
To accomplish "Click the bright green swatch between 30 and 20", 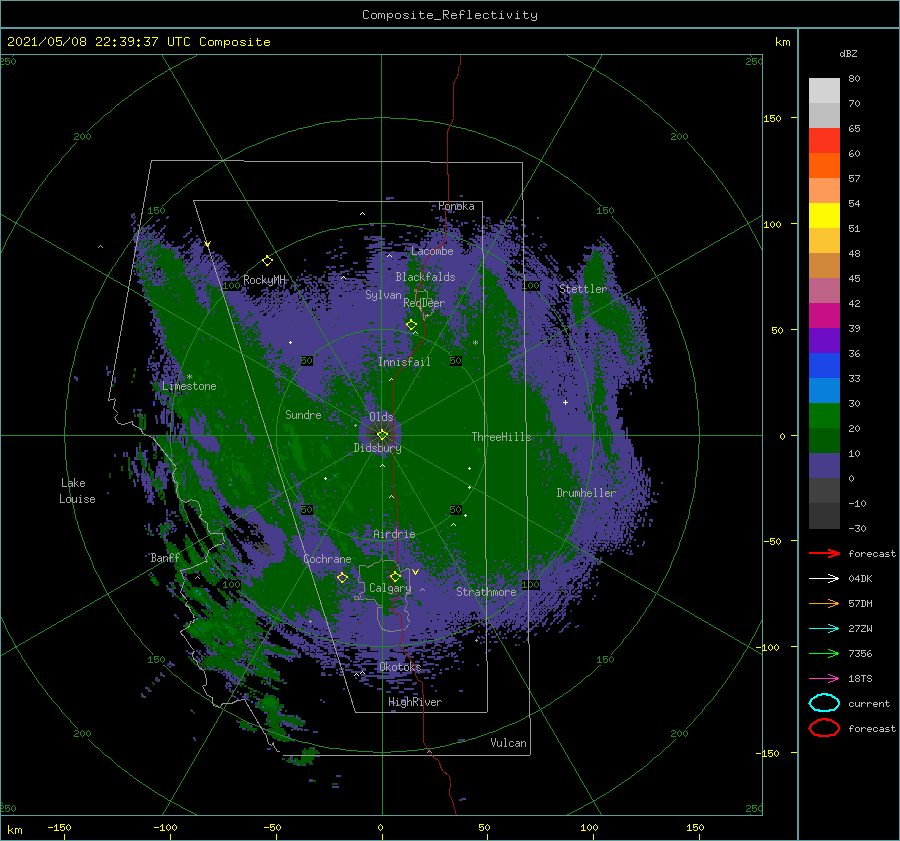I will pos(824,415).
